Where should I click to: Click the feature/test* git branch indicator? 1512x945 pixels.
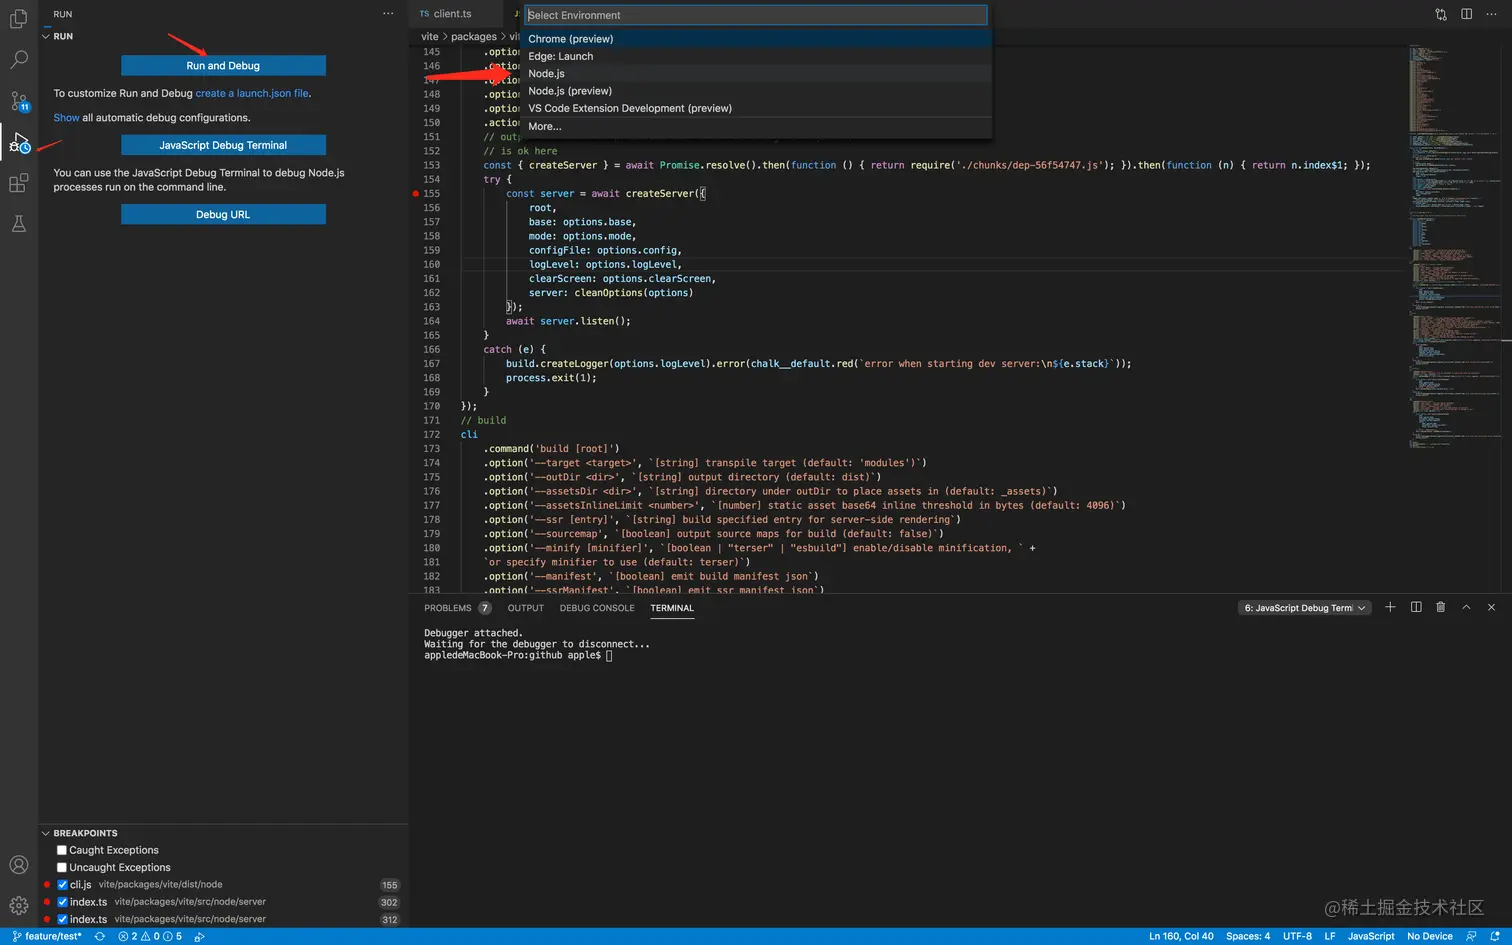tap(47, 937)
